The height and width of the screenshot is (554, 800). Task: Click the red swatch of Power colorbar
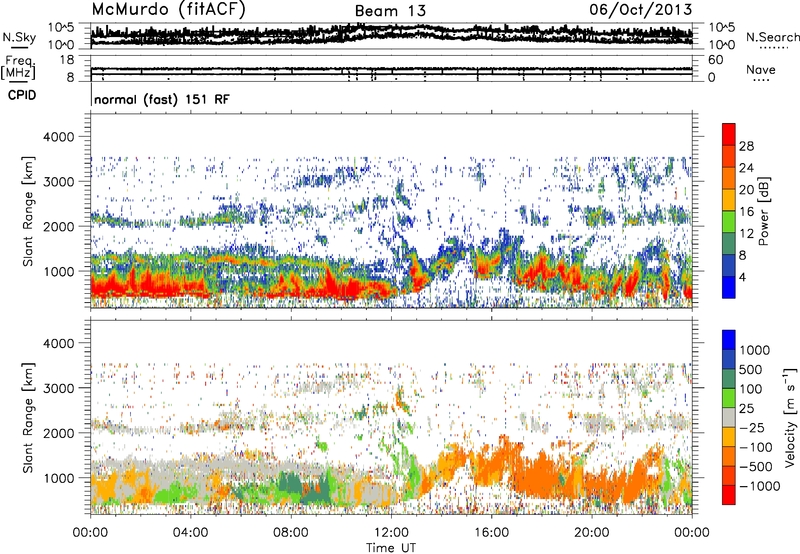click(x=729, y=135)
